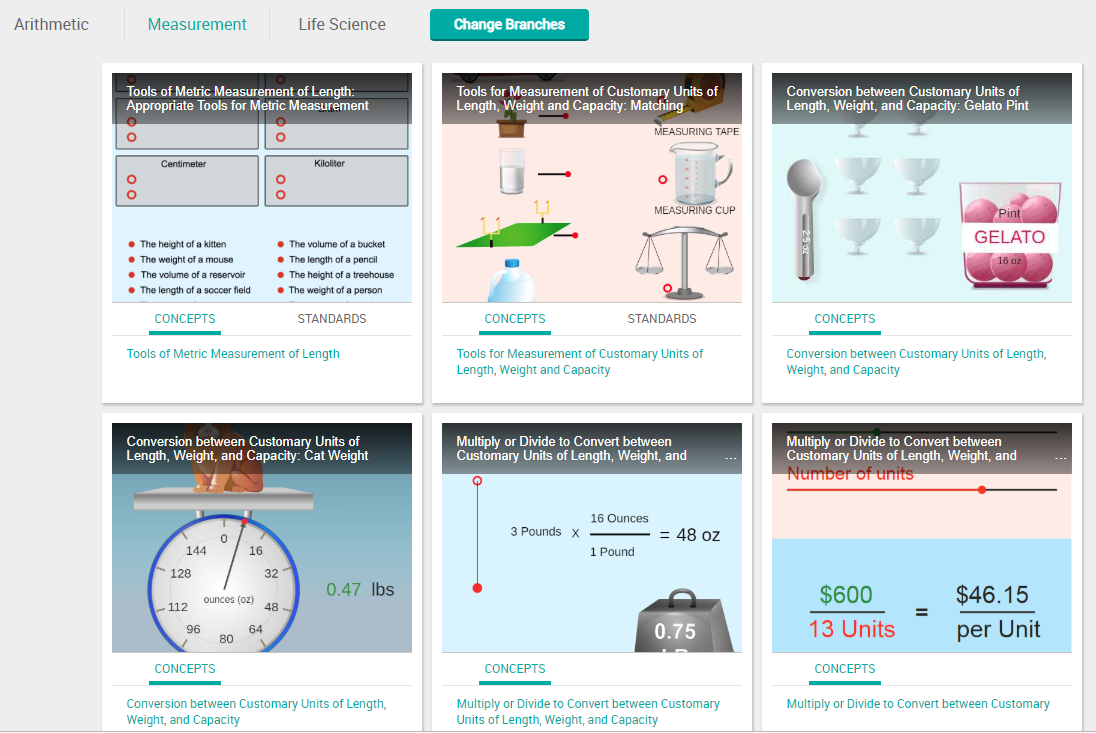This screenshot has width=1096, height=733.
Task: Select the CONCEPTS tab on the Cat Weight card
Action: coord(184,668)
